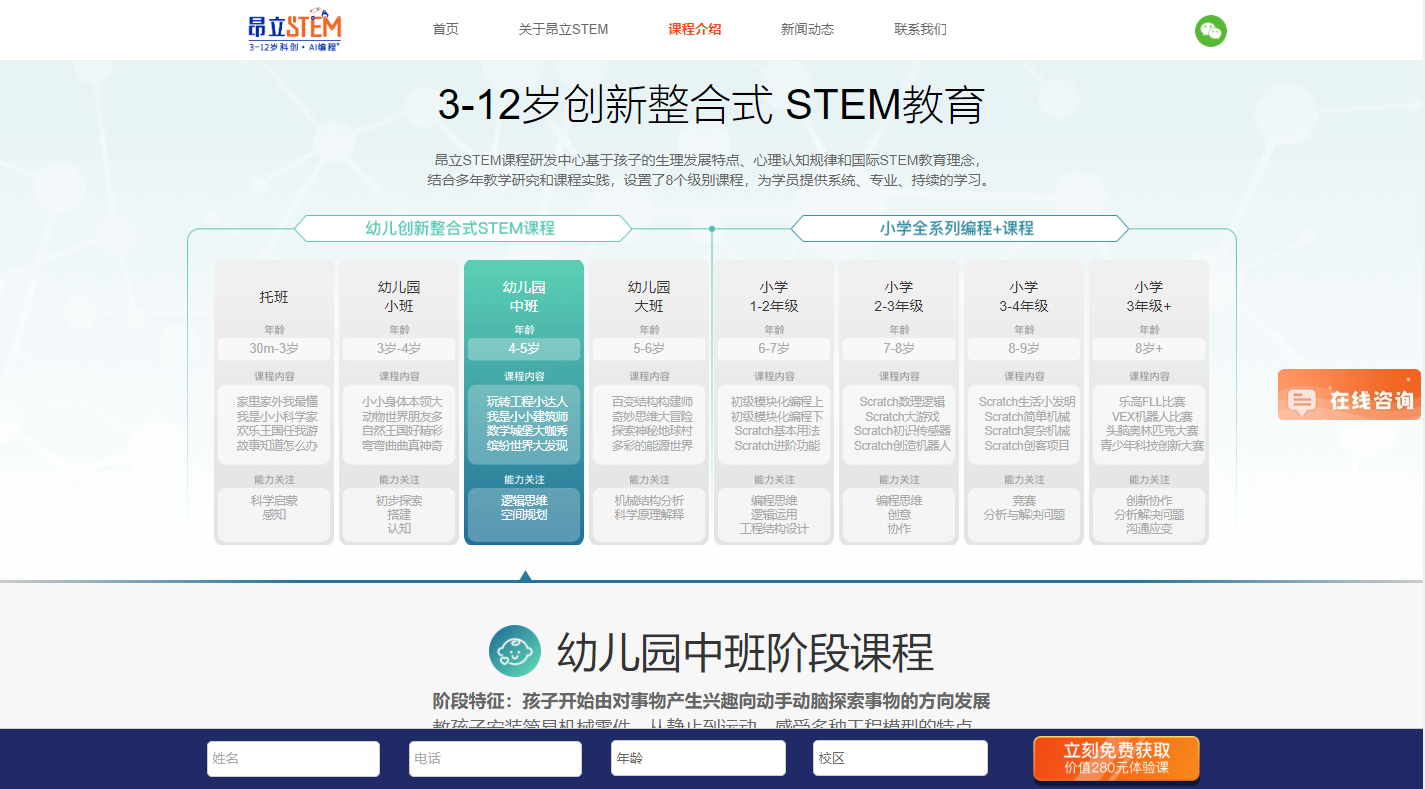Click the 7-8岁 age value
1425x789 pixels.
(899, 349)
